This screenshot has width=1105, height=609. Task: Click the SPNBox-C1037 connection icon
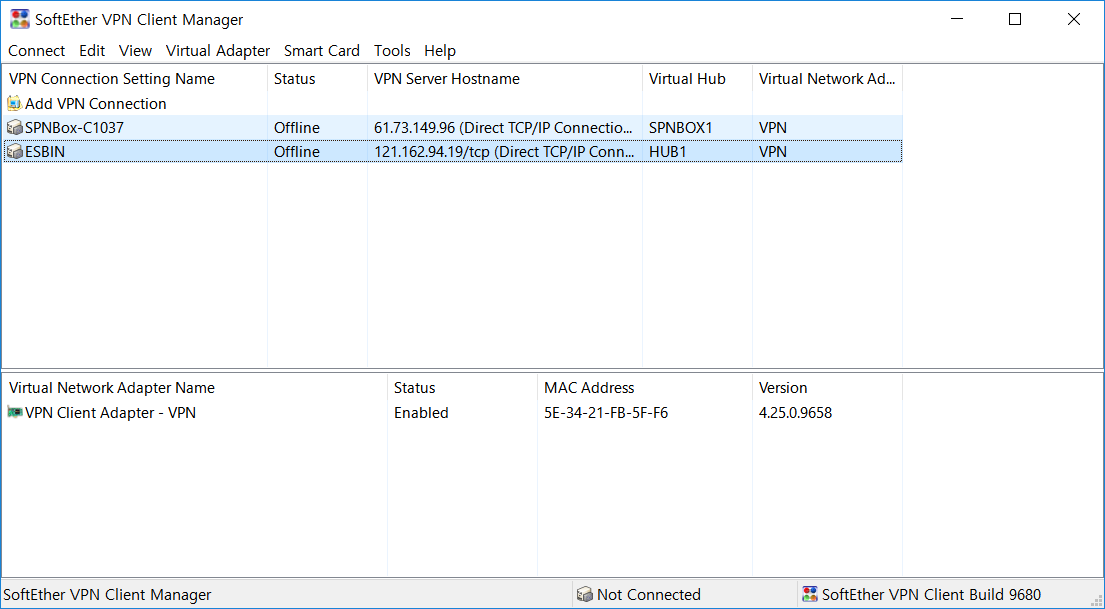tap(14, 128)
